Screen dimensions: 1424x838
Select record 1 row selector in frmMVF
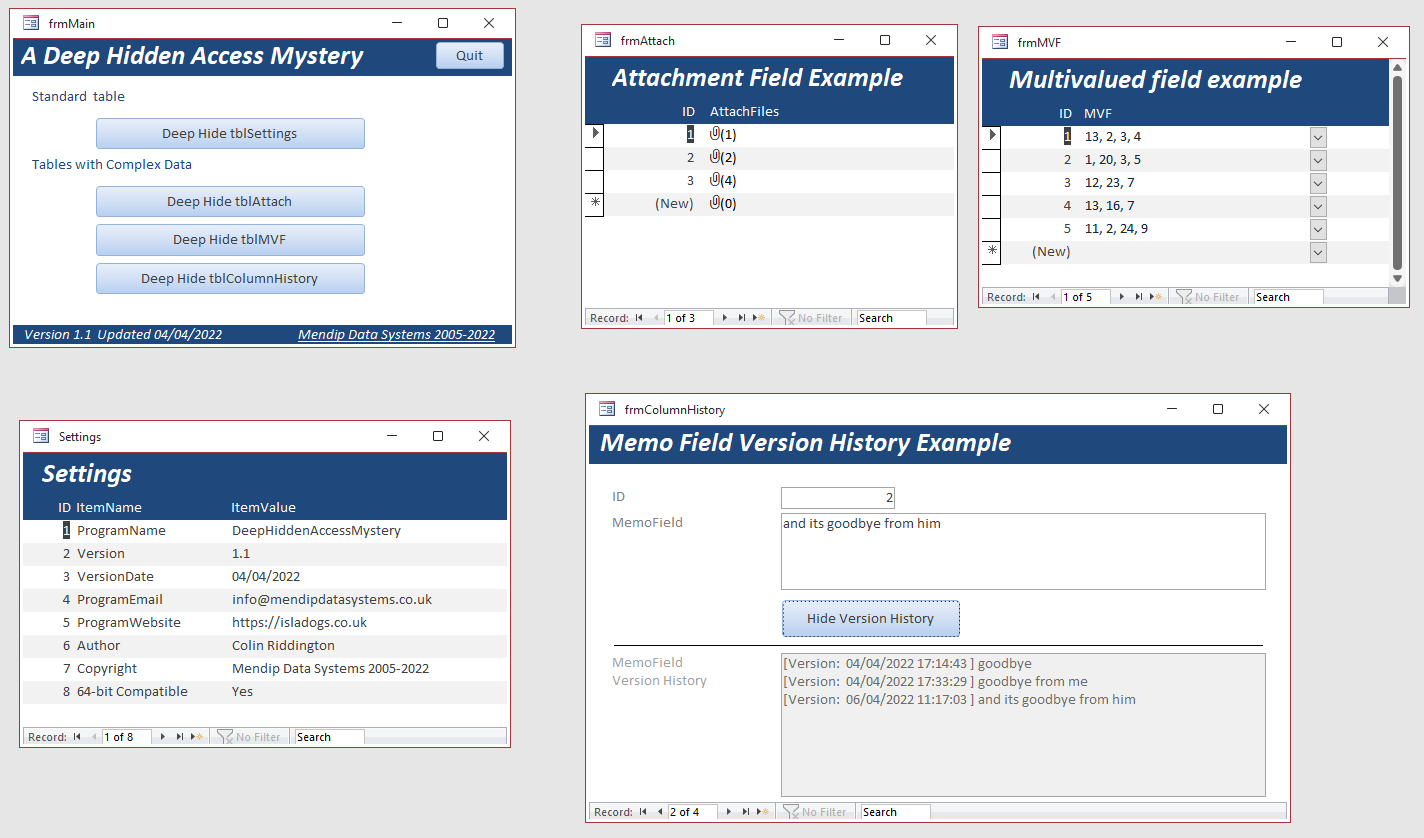tap(993, 136)
